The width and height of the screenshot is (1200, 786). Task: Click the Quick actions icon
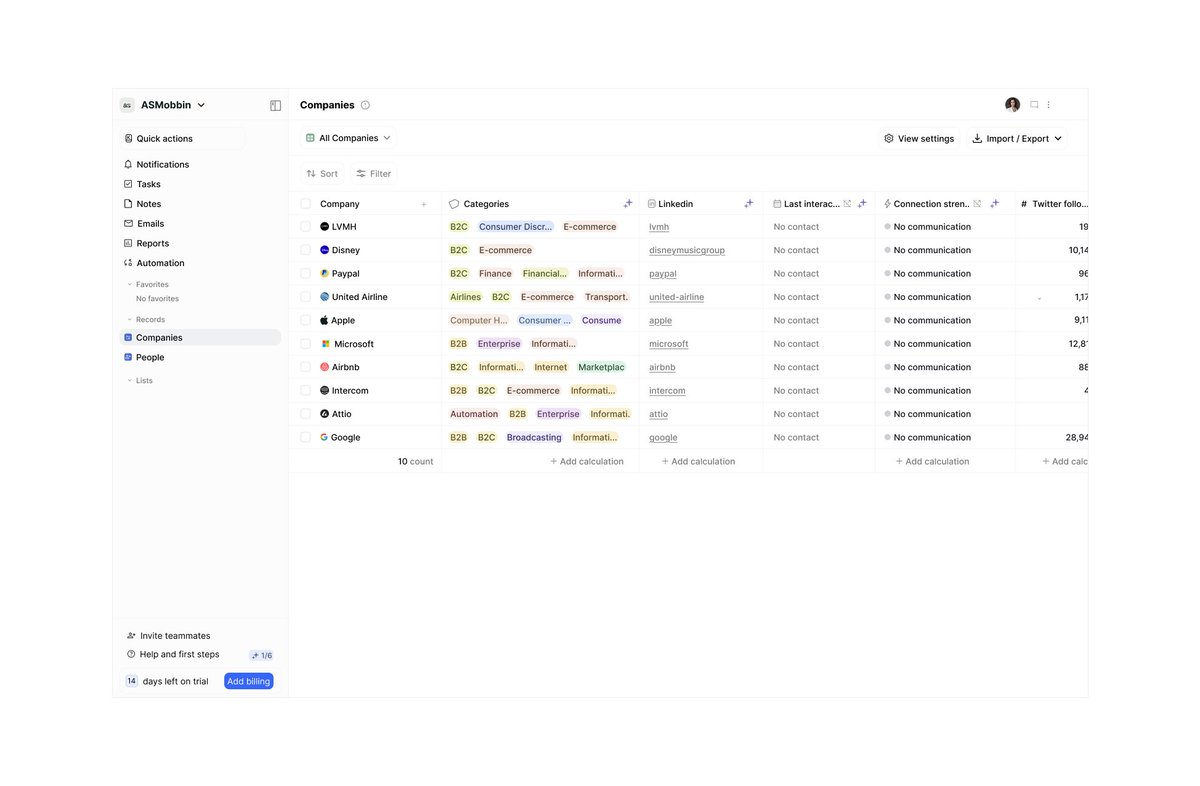coord(128,139)
